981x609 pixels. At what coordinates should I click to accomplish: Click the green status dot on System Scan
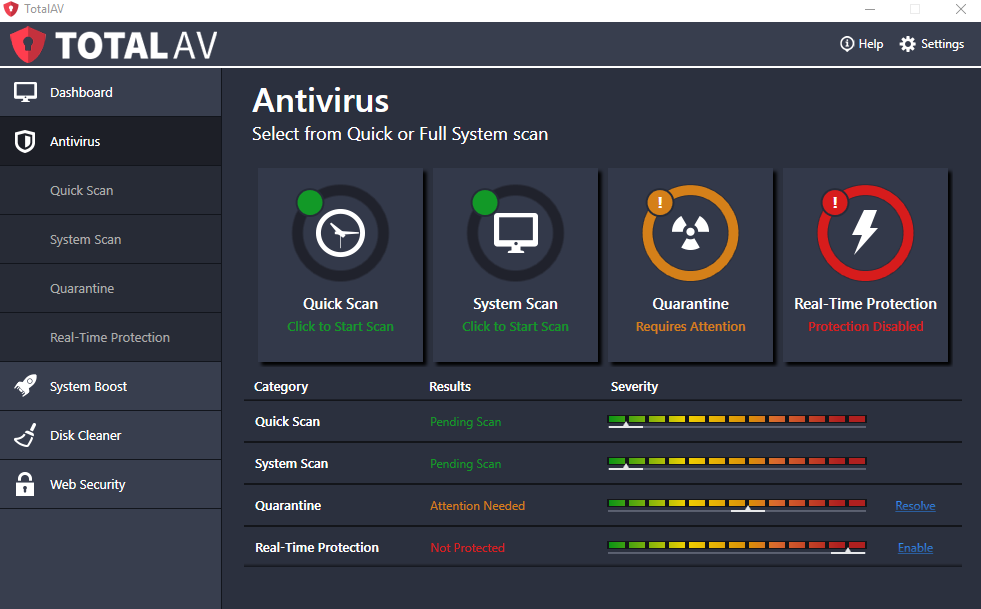(485, 202)
